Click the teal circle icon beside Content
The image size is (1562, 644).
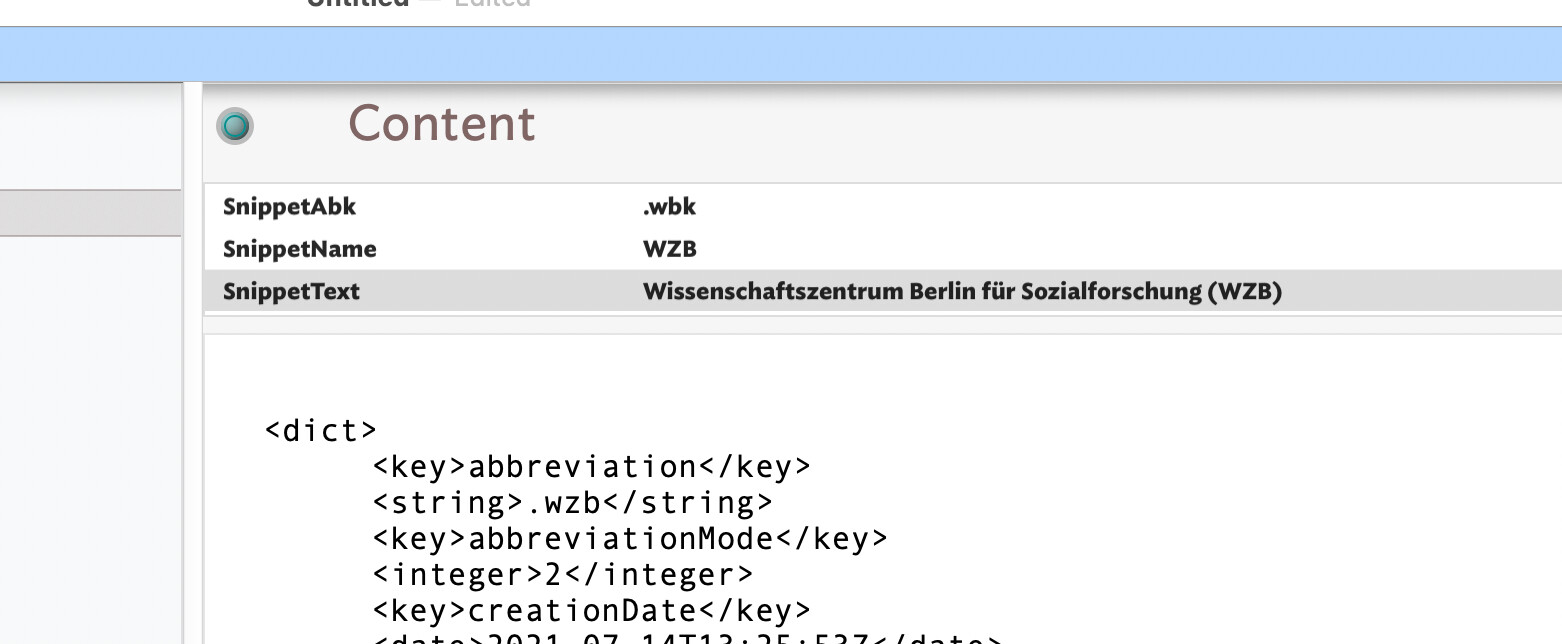[235, 126]
